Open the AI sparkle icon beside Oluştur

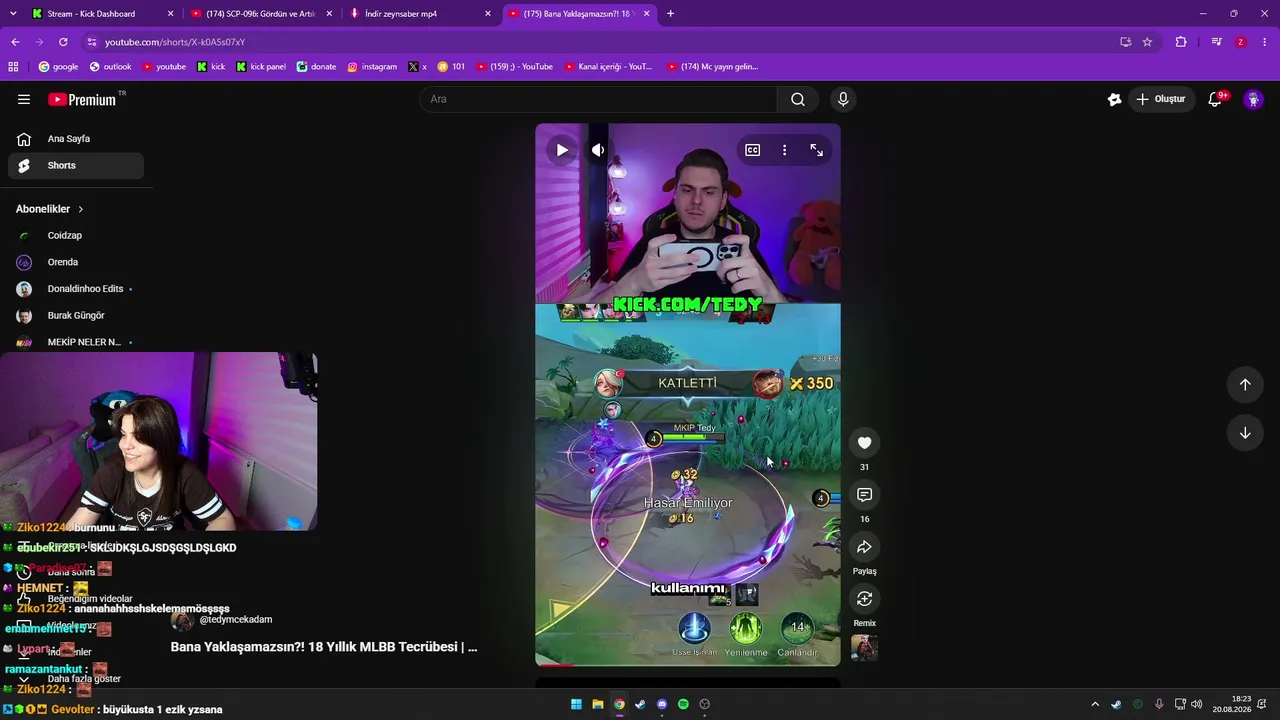coord(1115,99)
